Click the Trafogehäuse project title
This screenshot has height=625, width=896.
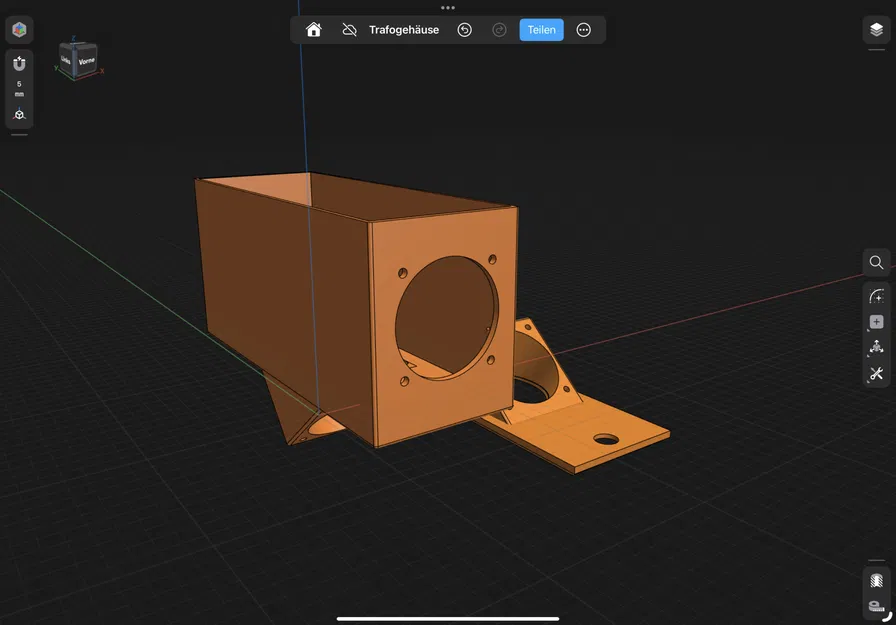(404, 30)
